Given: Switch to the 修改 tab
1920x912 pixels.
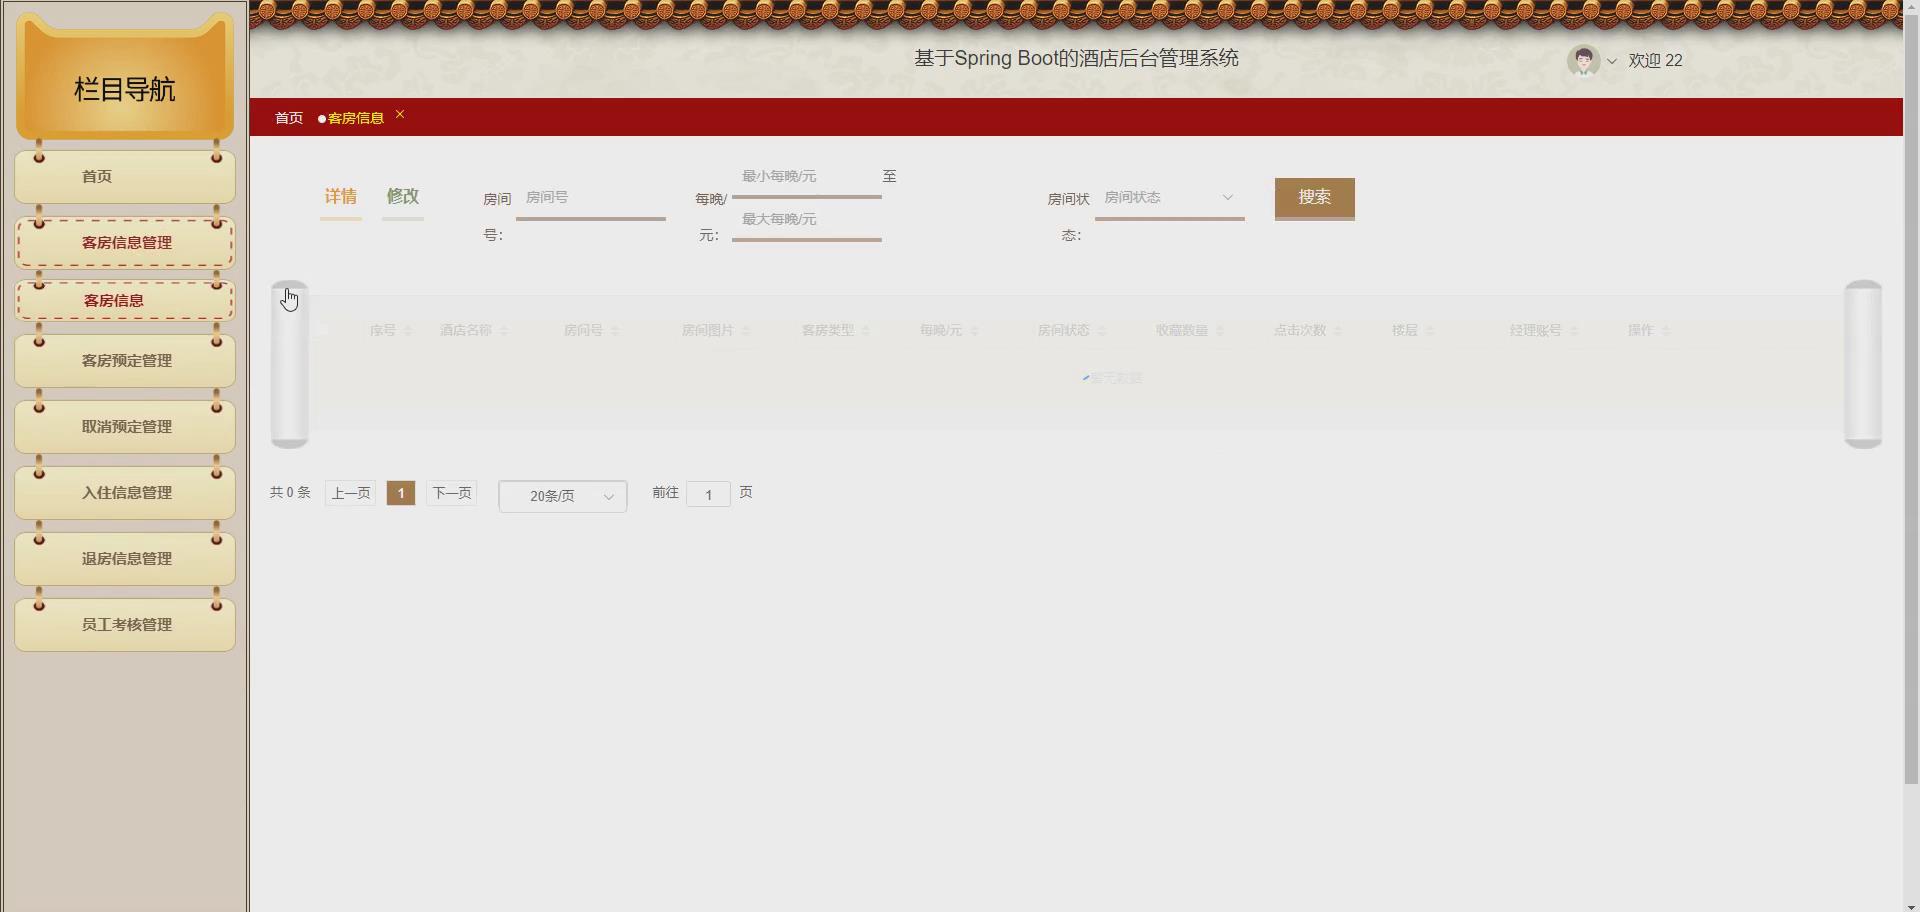Looking at the screenshot, I should 402,197.
